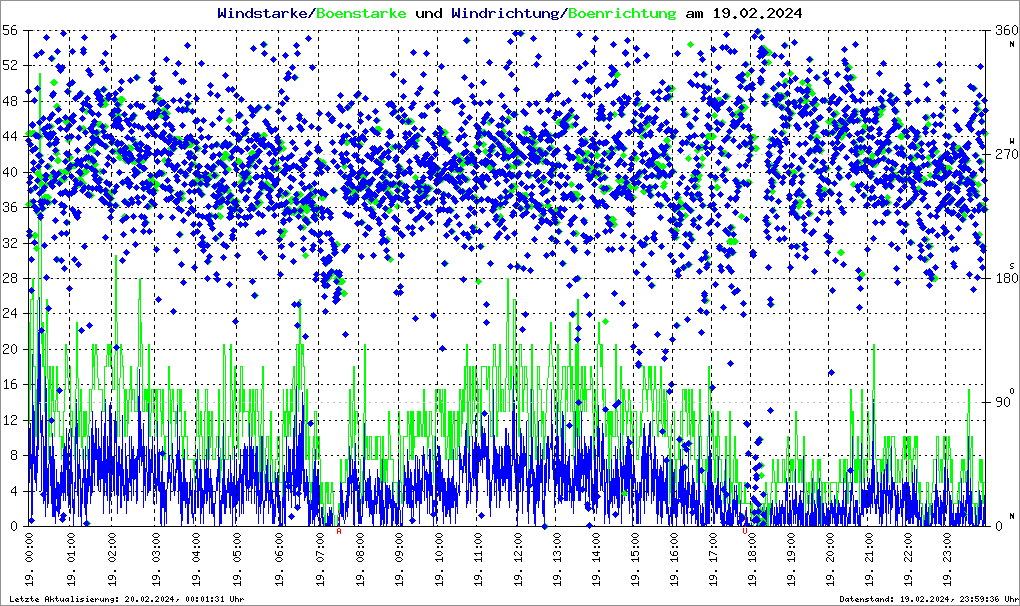Click the 56 value on the left axis

pos(11,31)
